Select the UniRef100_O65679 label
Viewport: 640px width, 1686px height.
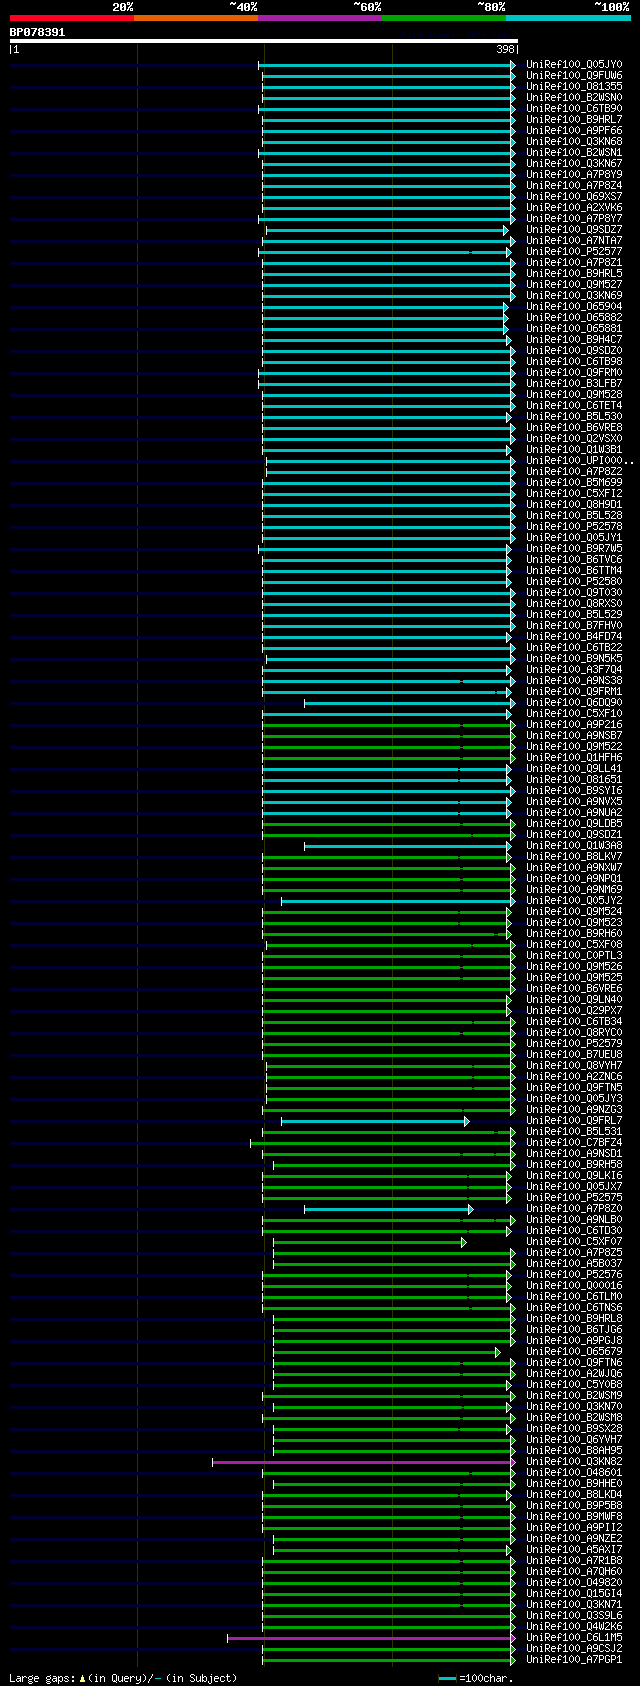(x=574, y=1352)
